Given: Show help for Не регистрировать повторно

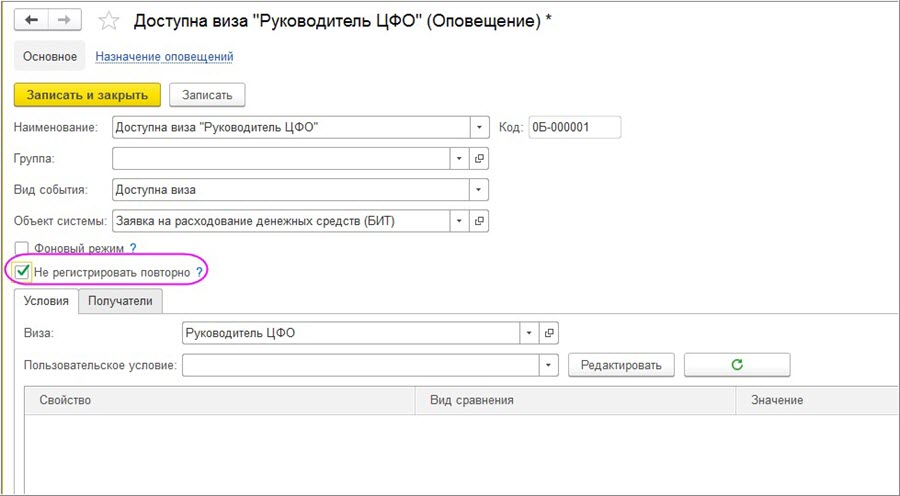Looking at the screenshot, I should click(199, 272).
